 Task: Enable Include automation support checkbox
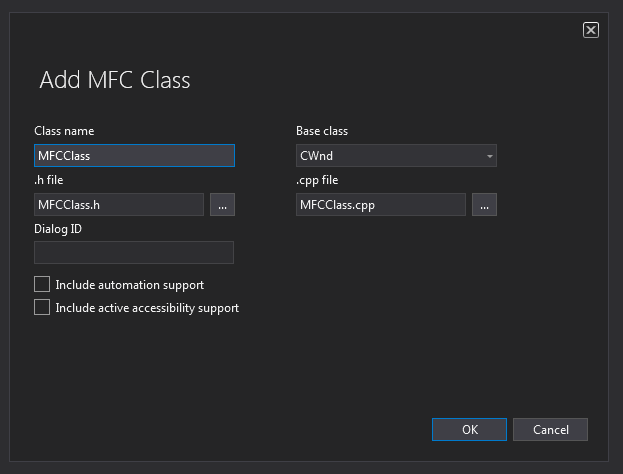(x=42, y=284)
